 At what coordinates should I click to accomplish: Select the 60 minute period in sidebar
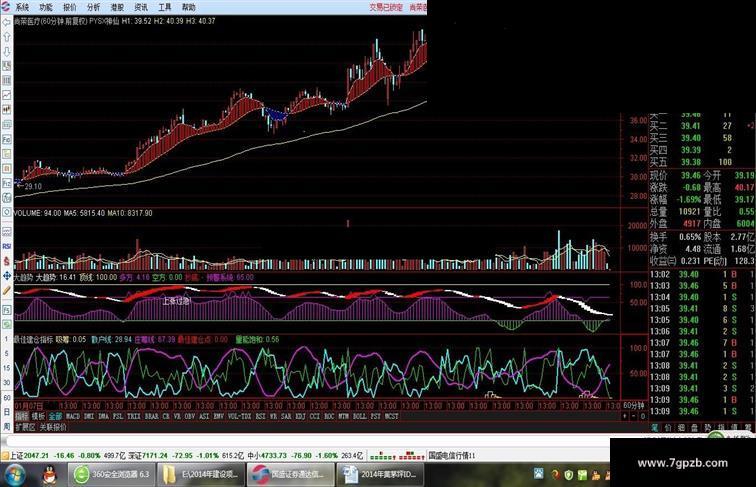pos(7,398)
